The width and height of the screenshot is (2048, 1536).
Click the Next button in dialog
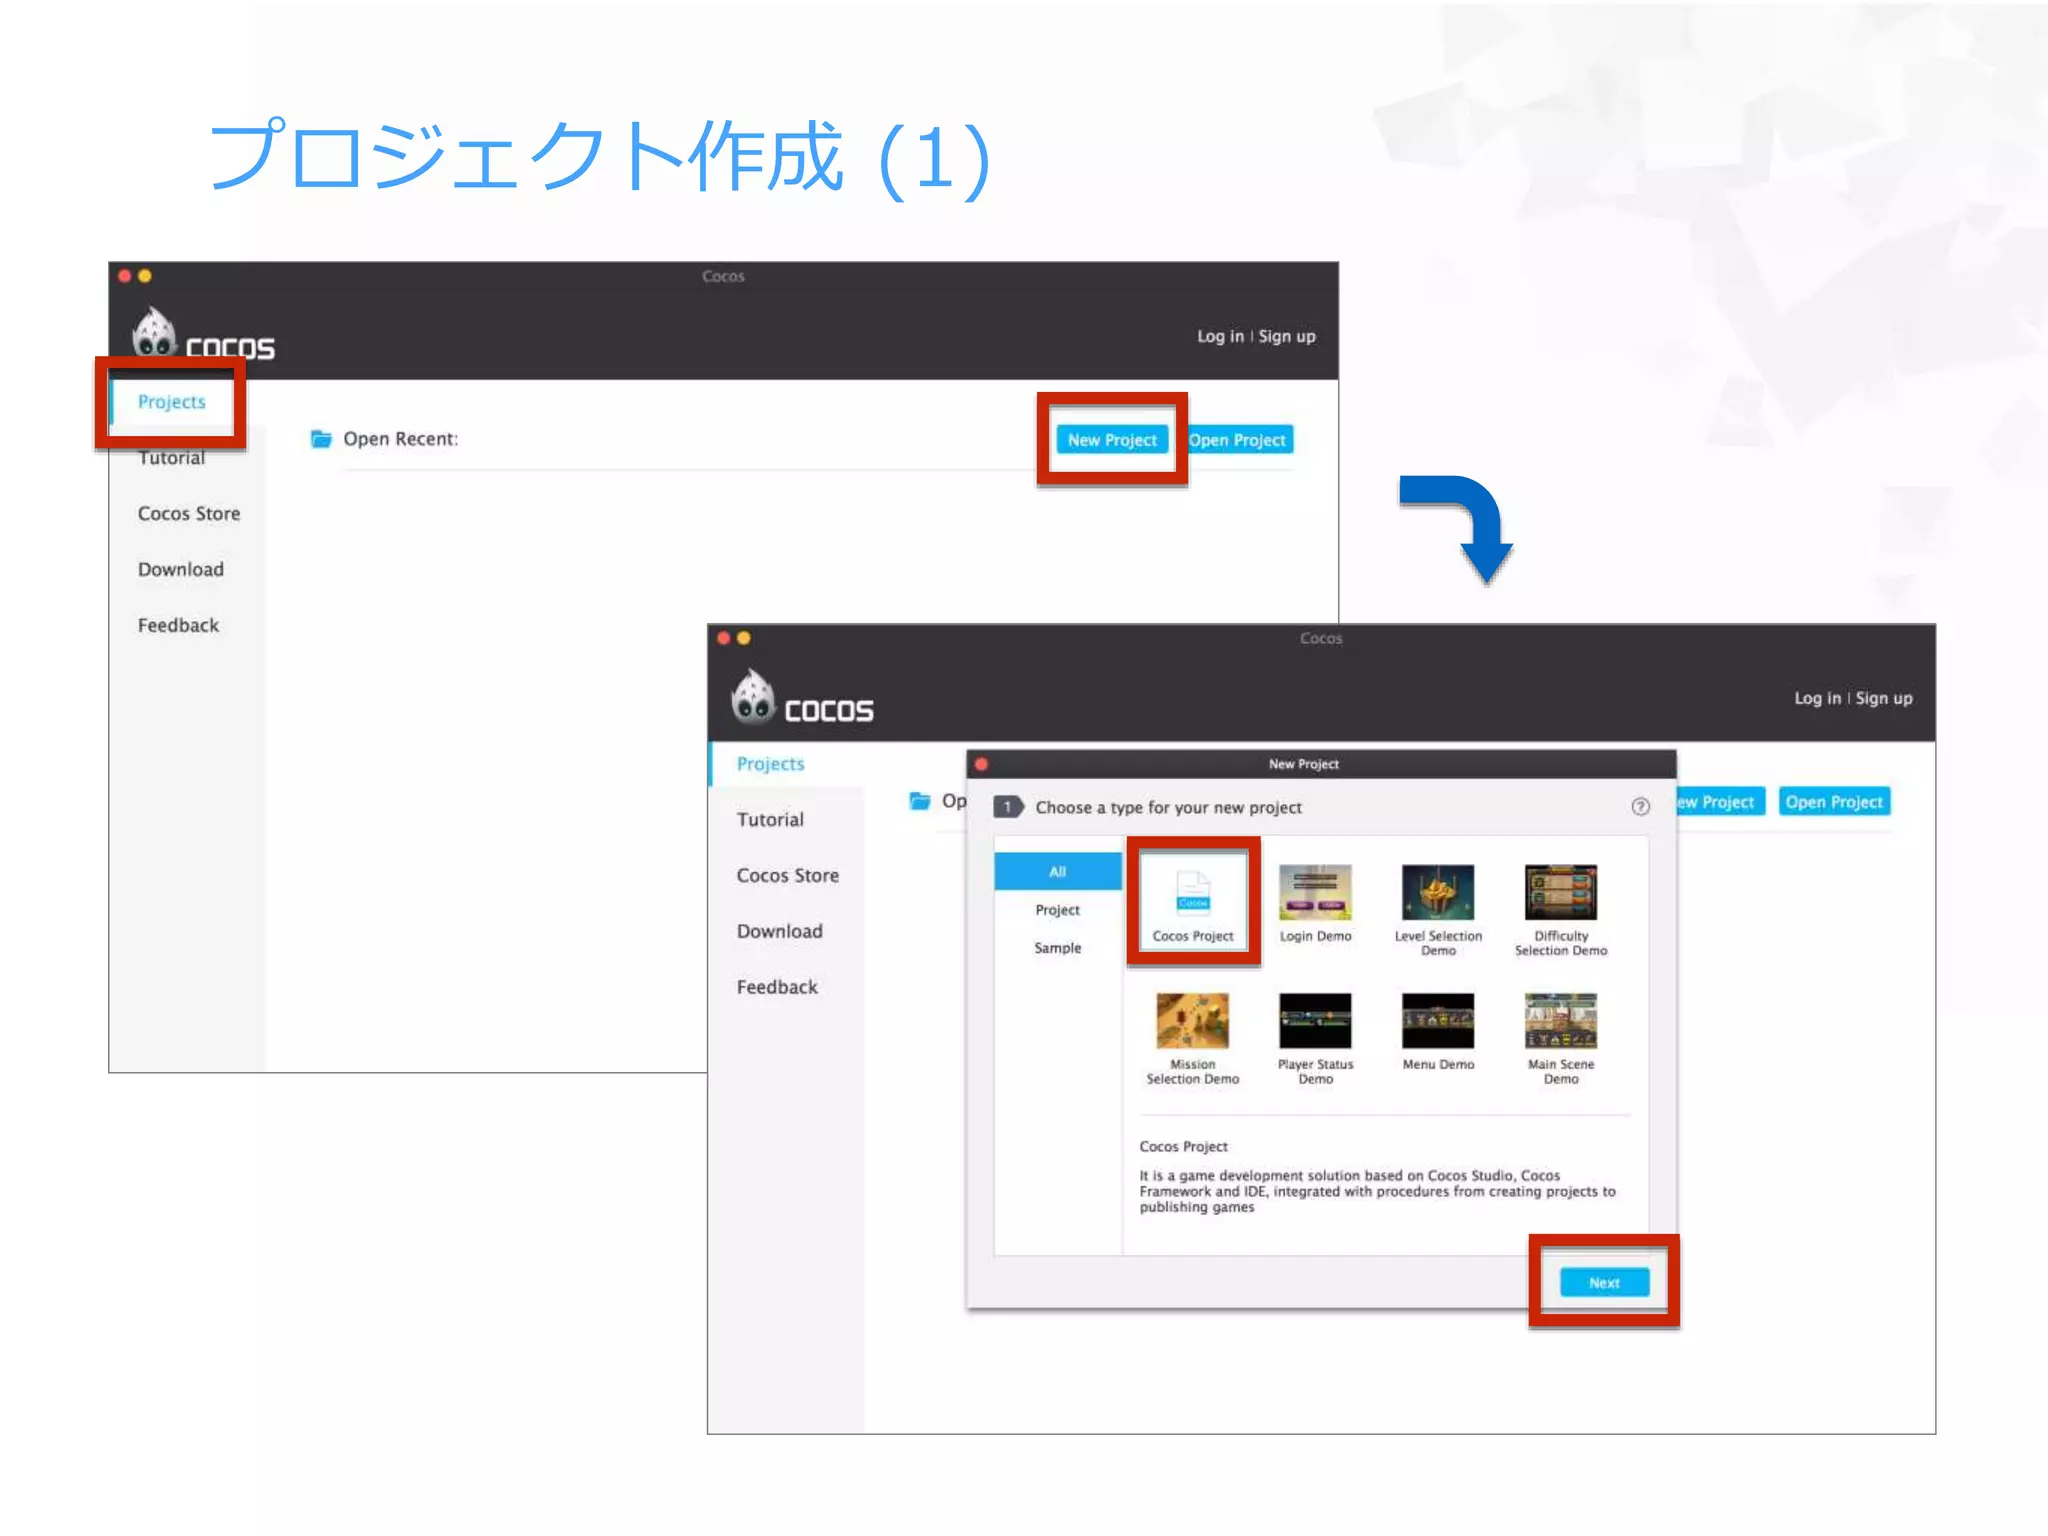tap(1604, 1282)
